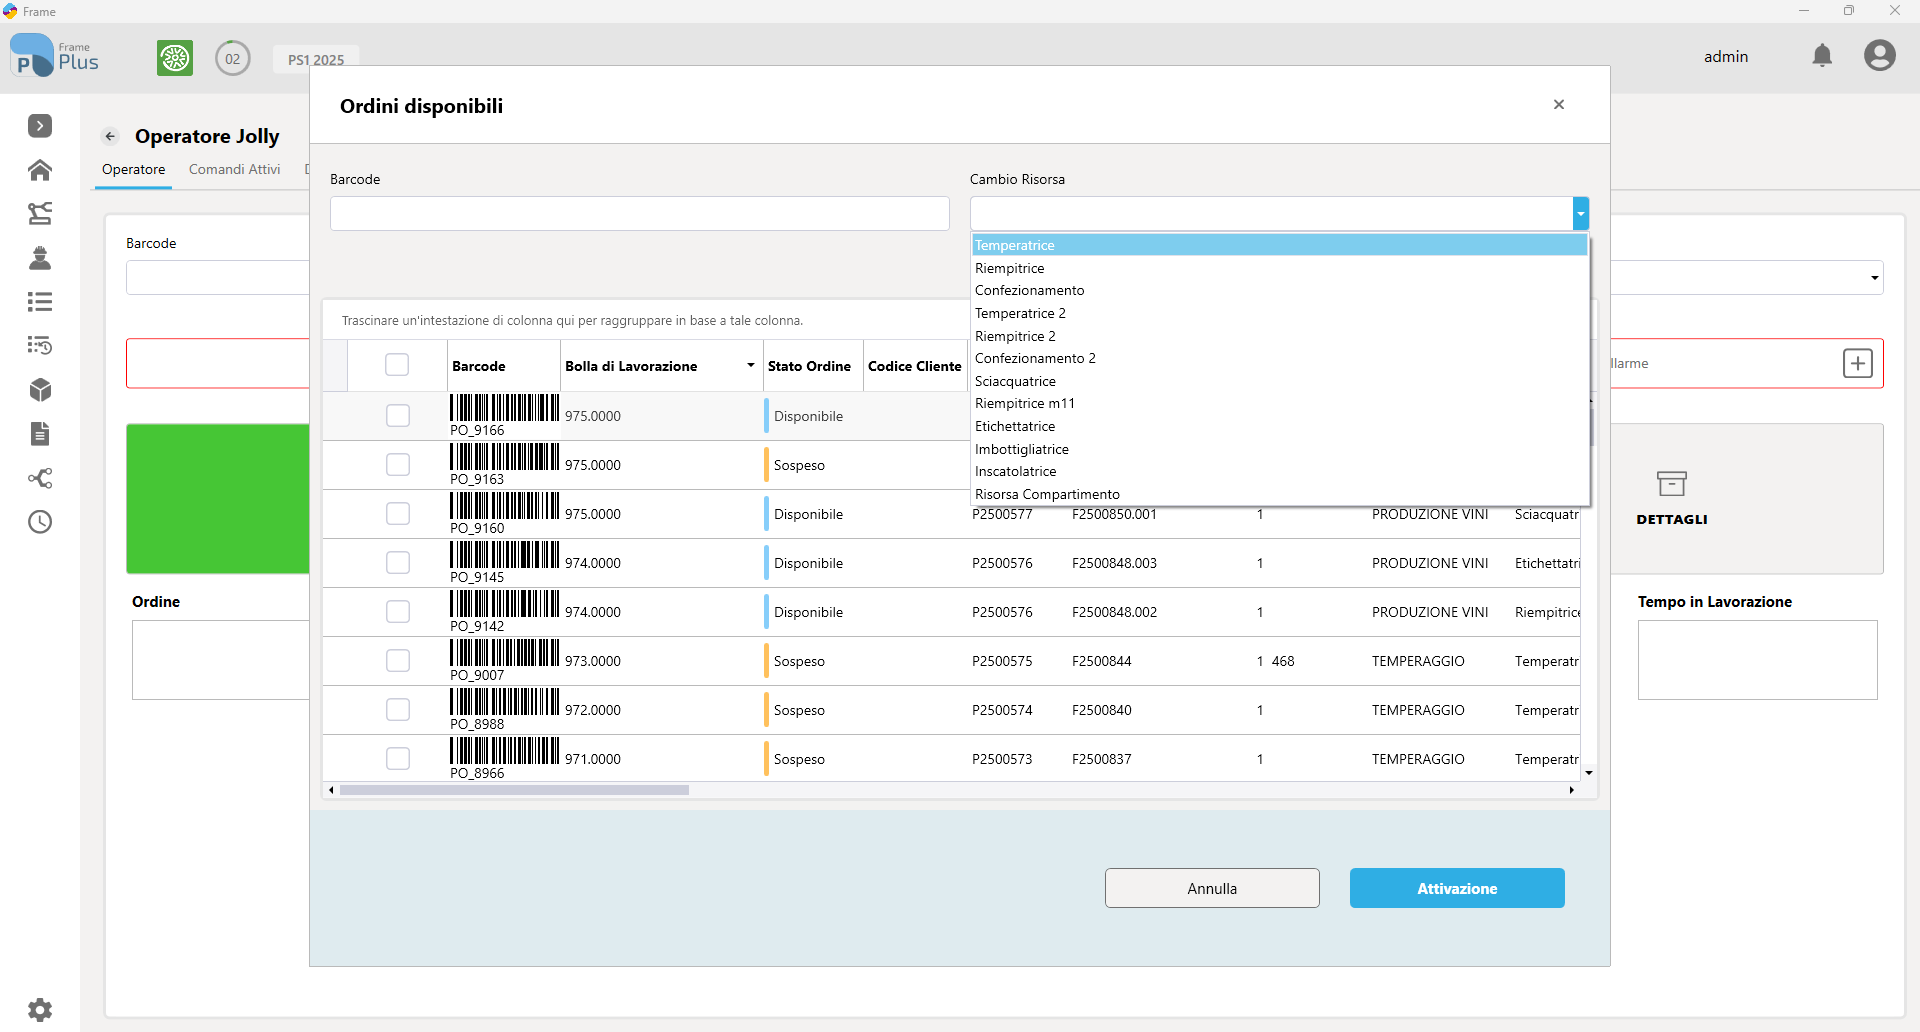This screenshot has width=1920, height=1032.
Task: Check the row PO_9142 checkbox
Action: tap(398, 611)
